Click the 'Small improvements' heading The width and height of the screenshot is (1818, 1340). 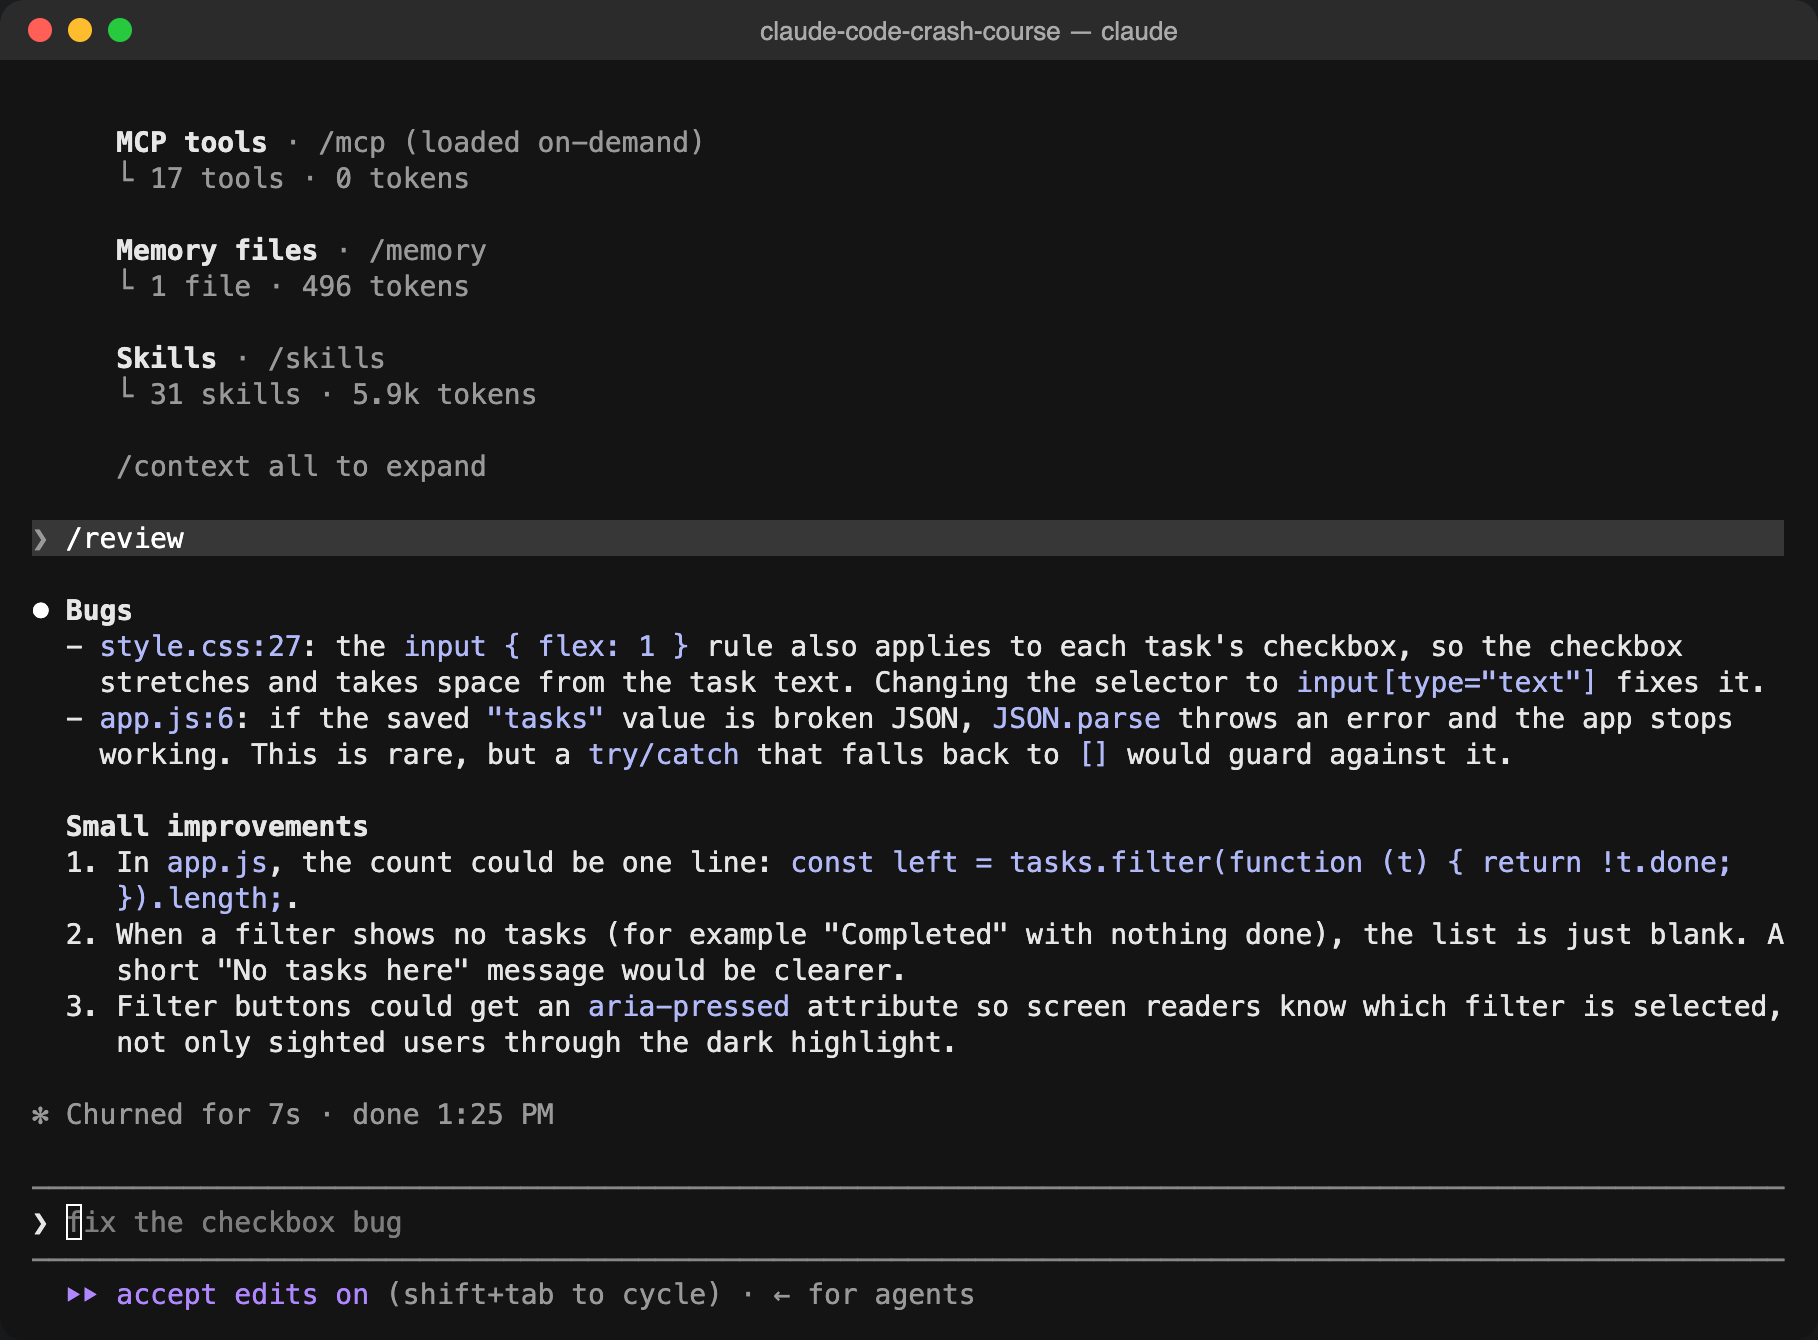(216, 826)
